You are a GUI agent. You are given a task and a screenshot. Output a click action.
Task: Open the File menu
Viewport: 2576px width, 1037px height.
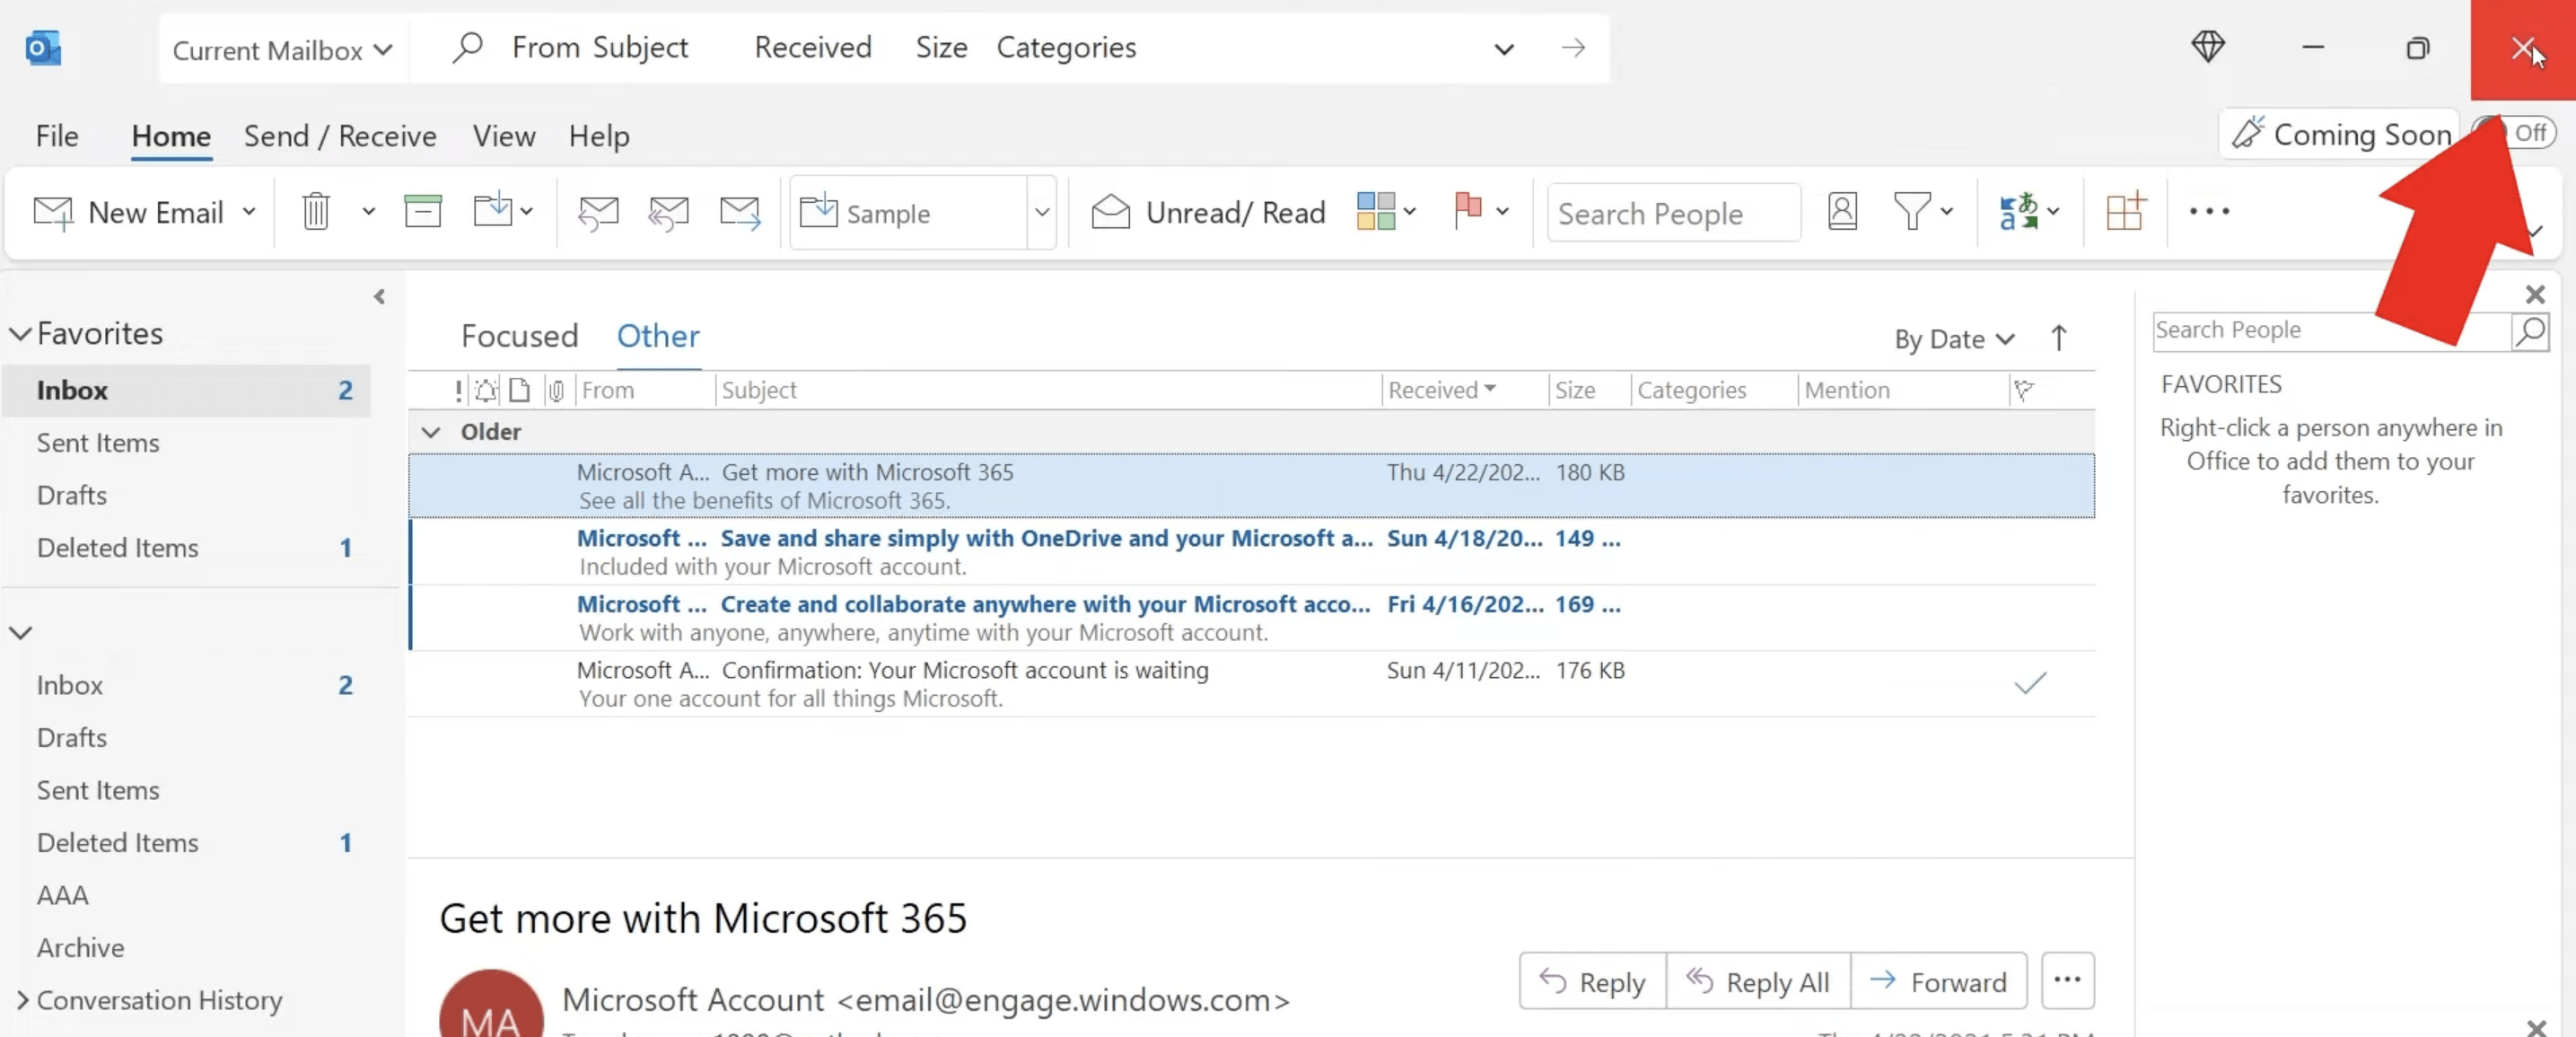tap(57, 135)
